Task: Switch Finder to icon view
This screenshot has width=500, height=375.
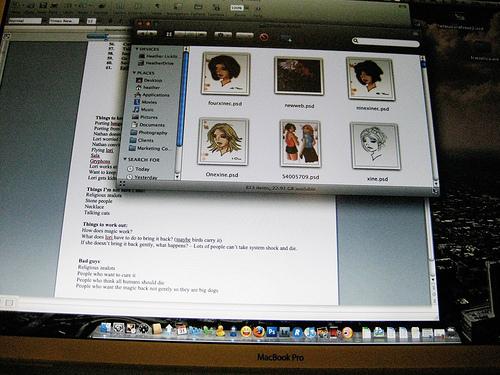Action: point(169,34)
